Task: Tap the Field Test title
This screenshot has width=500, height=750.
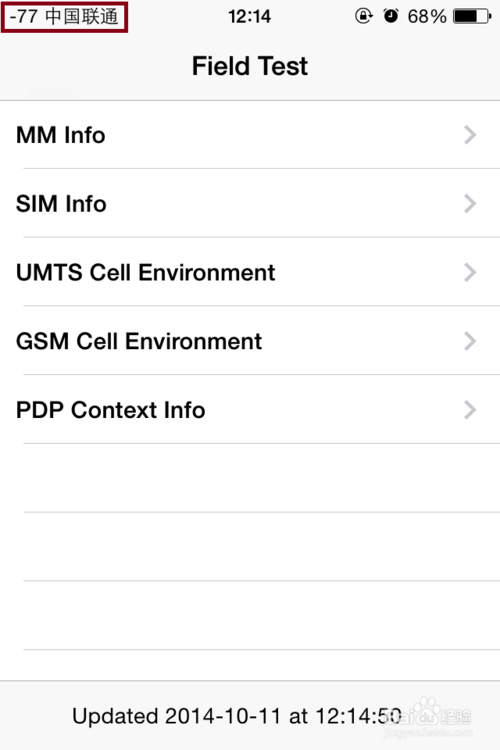Action: (x=249, y=66)
